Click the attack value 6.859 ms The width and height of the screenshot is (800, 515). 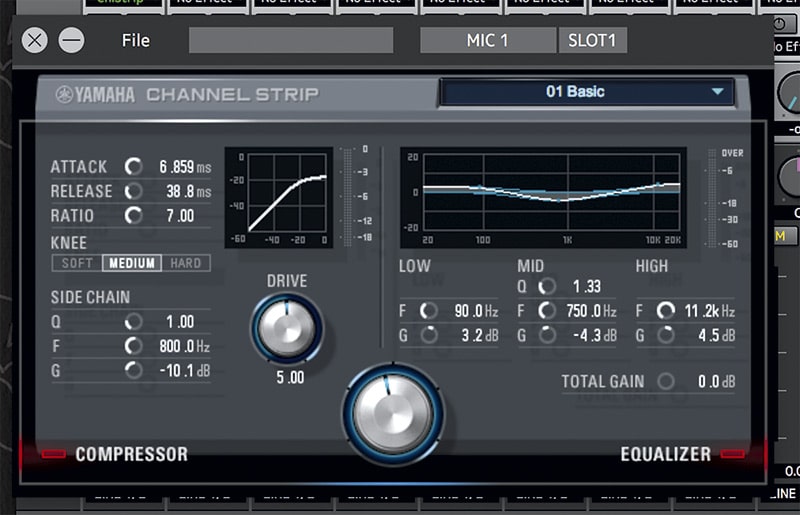coord(185,167)
